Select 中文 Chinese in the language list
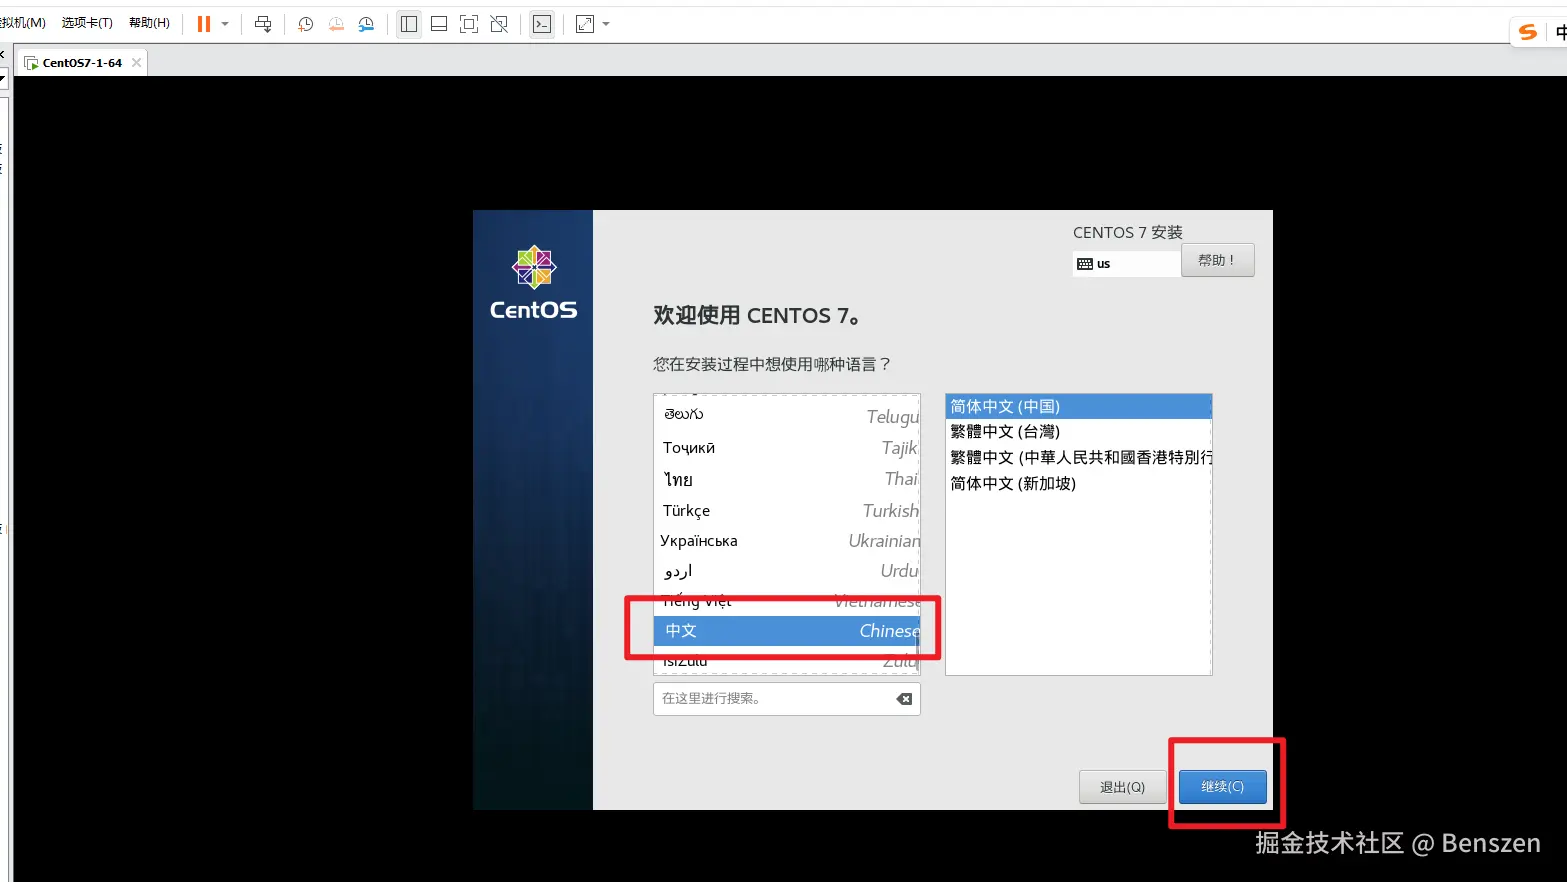 point(787,631)
